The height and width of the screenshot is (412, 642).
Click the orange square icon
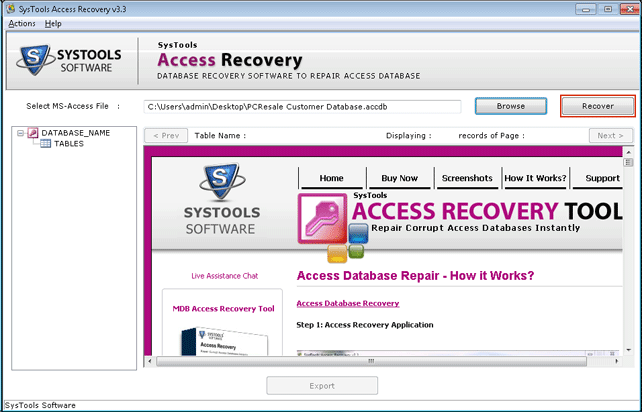pyautogui.click(x=337, y=254)
